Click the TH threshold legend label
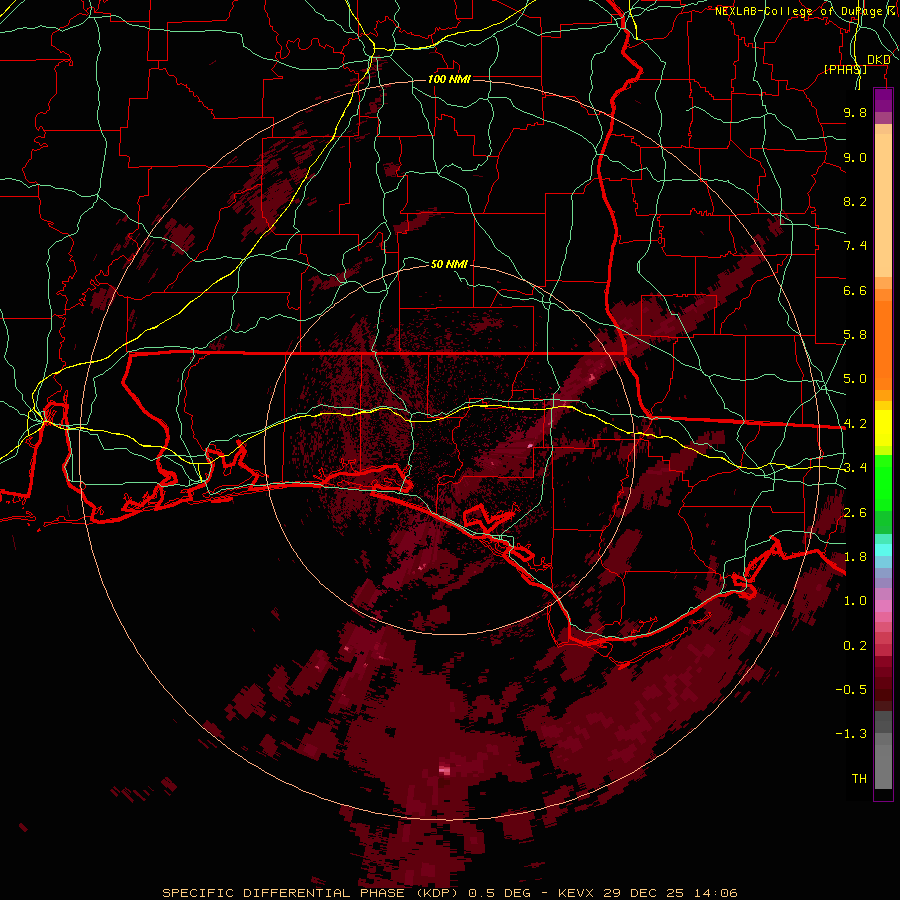 (x=859, y=779)
